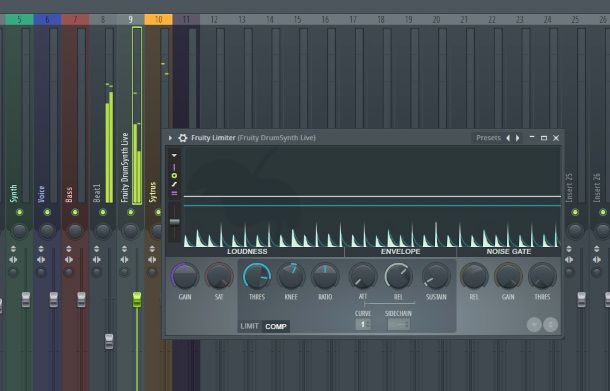Invert phase on the Synth track
This screenshot has height=391, width=610.
click(13, 249)
